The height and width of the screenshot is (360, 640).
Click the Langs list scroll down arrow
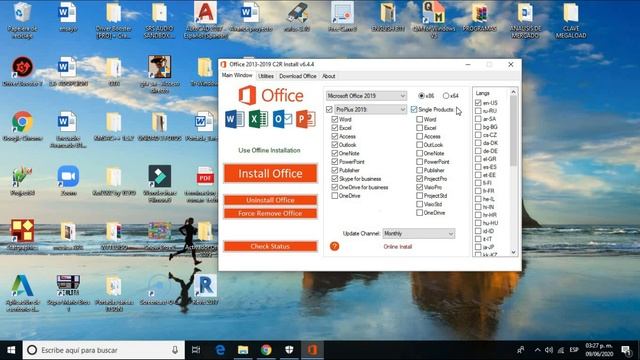tap(513, 253)
